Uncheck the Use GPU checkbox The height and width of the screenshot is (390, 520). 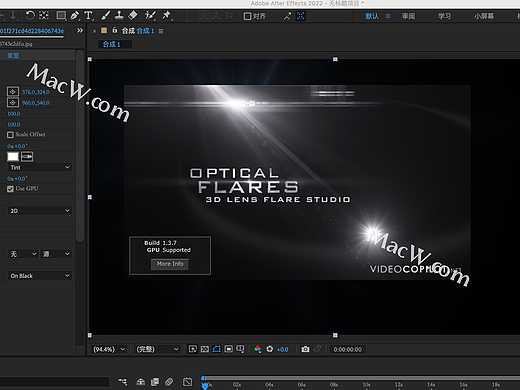click(10, 189)
